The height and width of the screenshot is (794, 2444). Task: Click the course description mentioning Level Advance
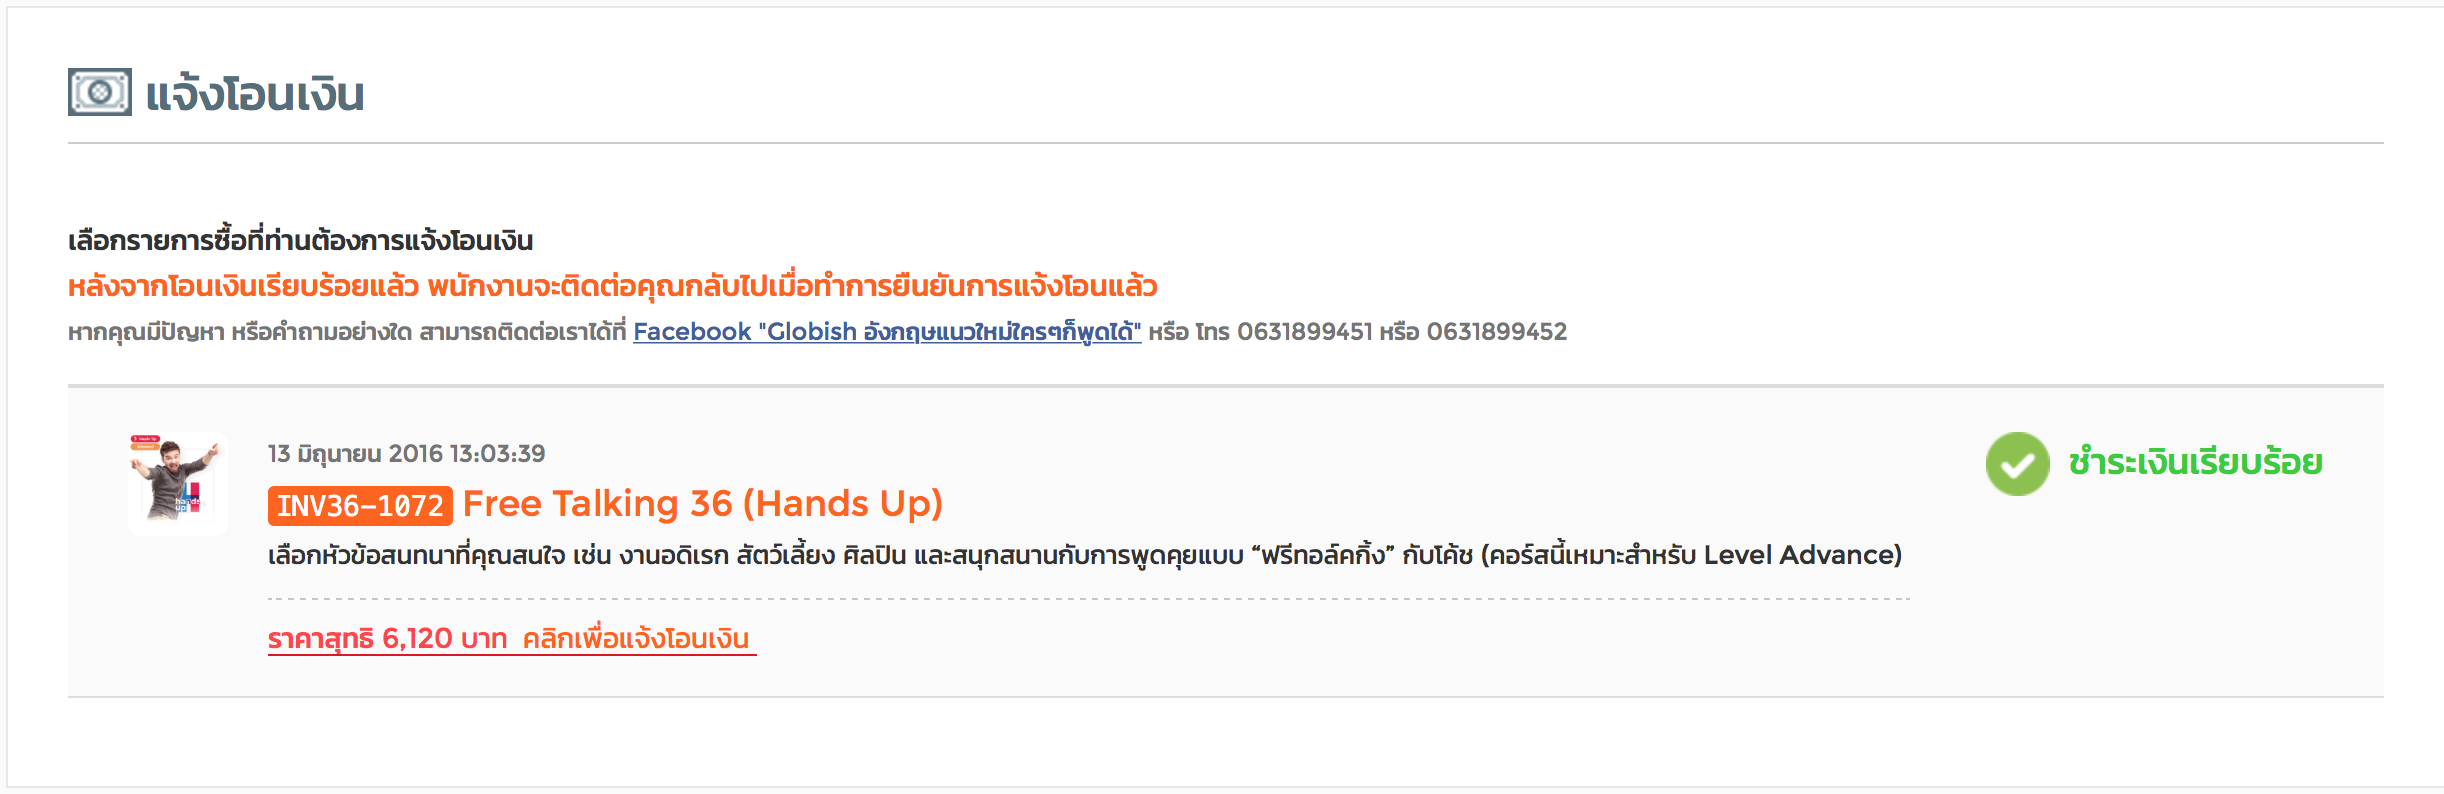click(x=1085, y=555)
